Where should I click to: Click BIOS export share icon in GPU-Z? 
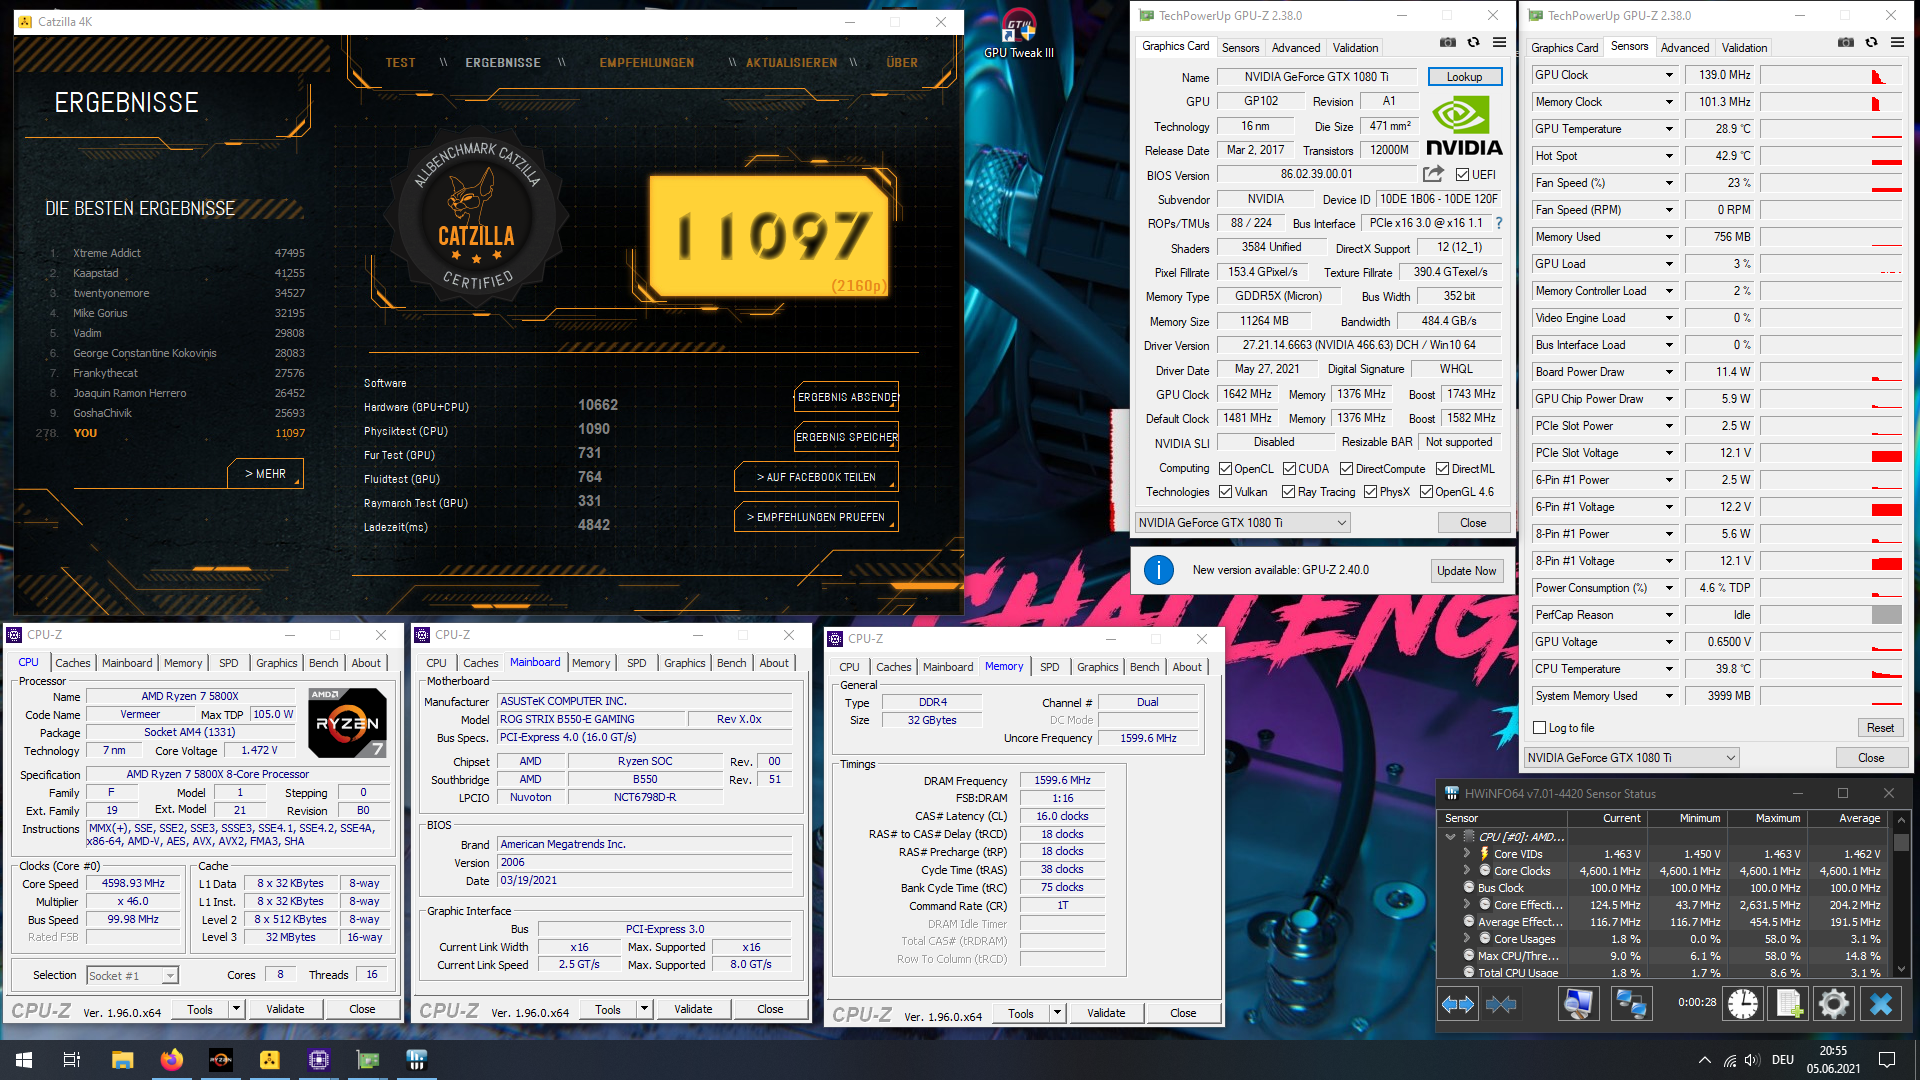pyautogui.click(x=1433, y=174)
